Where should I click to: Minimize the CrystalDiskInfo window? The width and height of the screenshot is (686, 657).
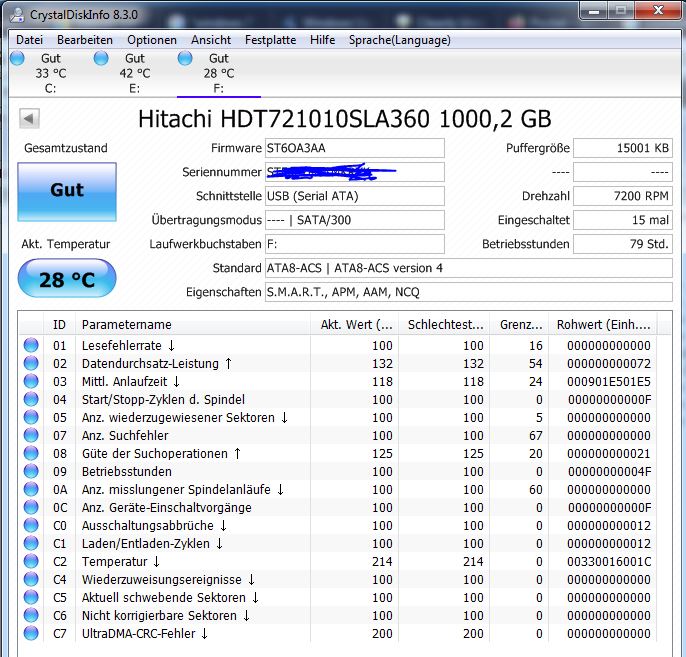593,10
